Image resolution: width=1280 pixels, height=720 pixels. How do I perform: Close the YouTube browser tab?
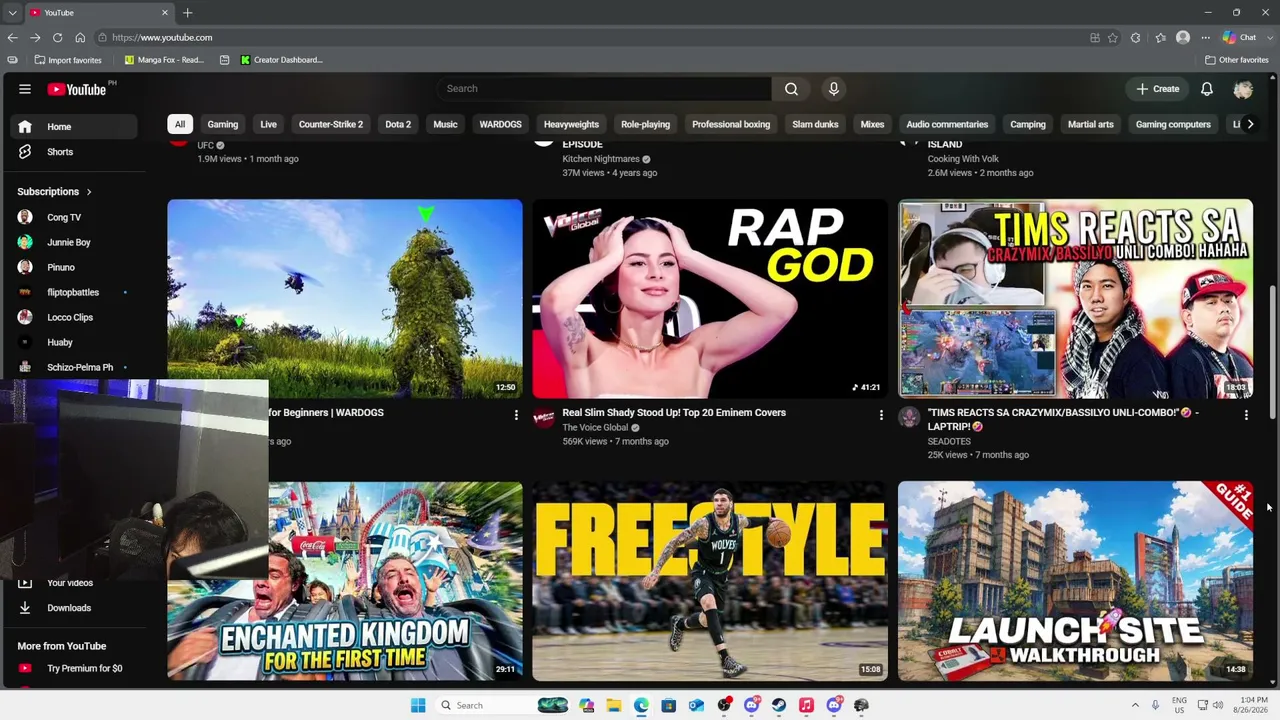click(165, 13)
